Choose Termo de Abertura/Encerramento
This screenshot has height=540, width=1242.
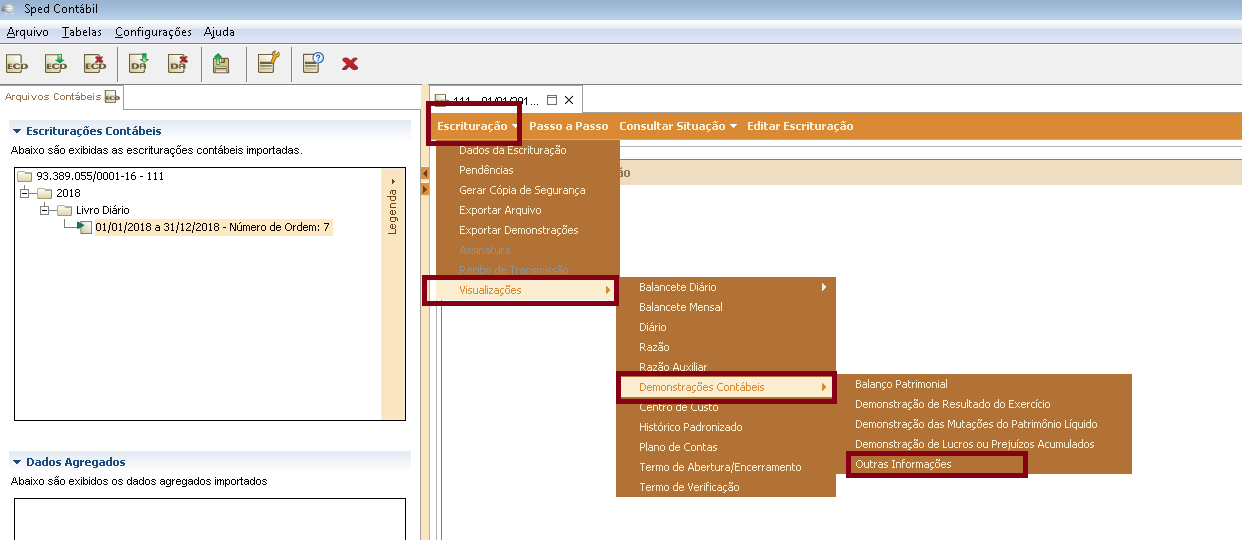click(726, 467)
